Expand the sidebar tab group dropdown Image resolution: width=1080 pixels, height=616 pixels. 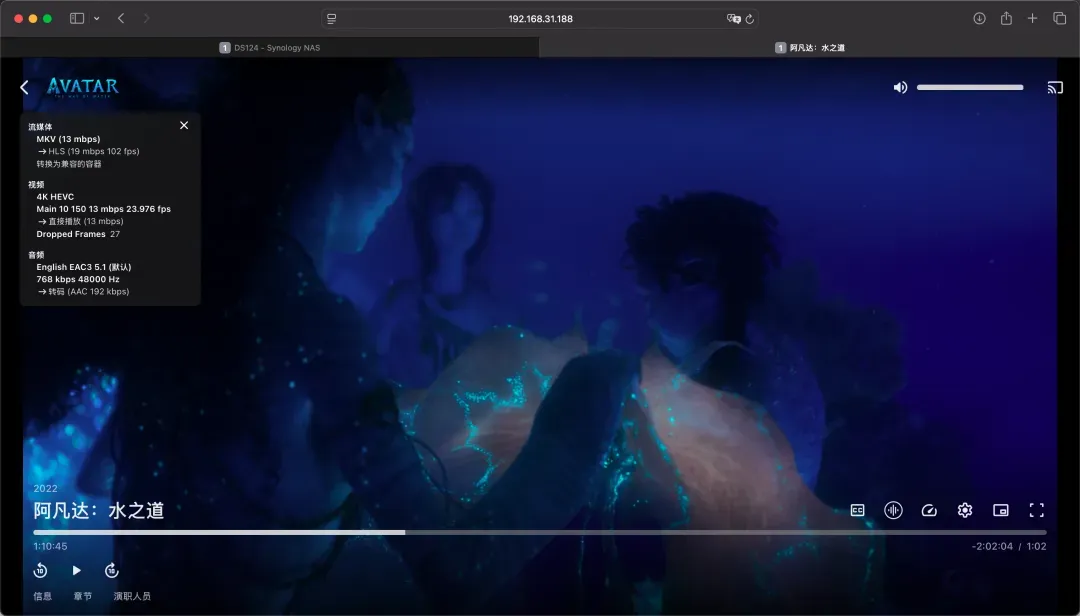click(x=96, y=19)
